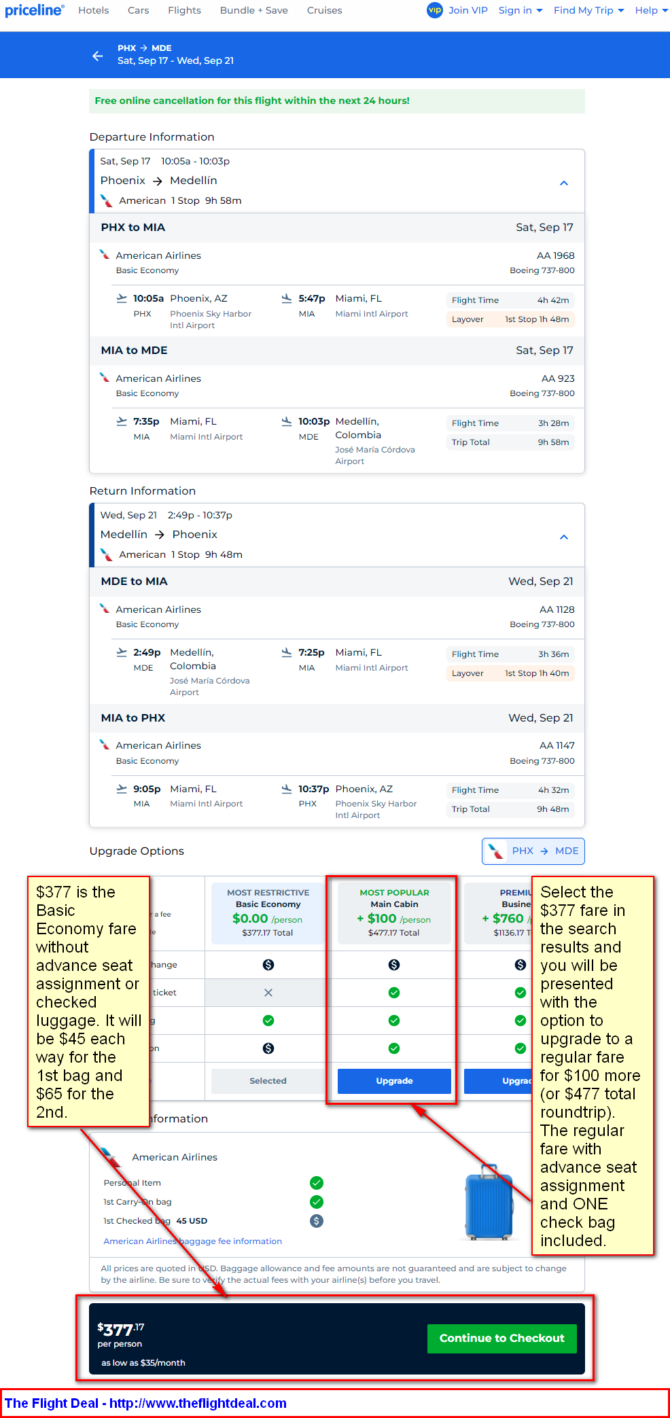The height and width of the screenshot is (1418, 670).
Task: Click American logo in Medellín to Phoenix summary
Action: (x=107, y=554)
